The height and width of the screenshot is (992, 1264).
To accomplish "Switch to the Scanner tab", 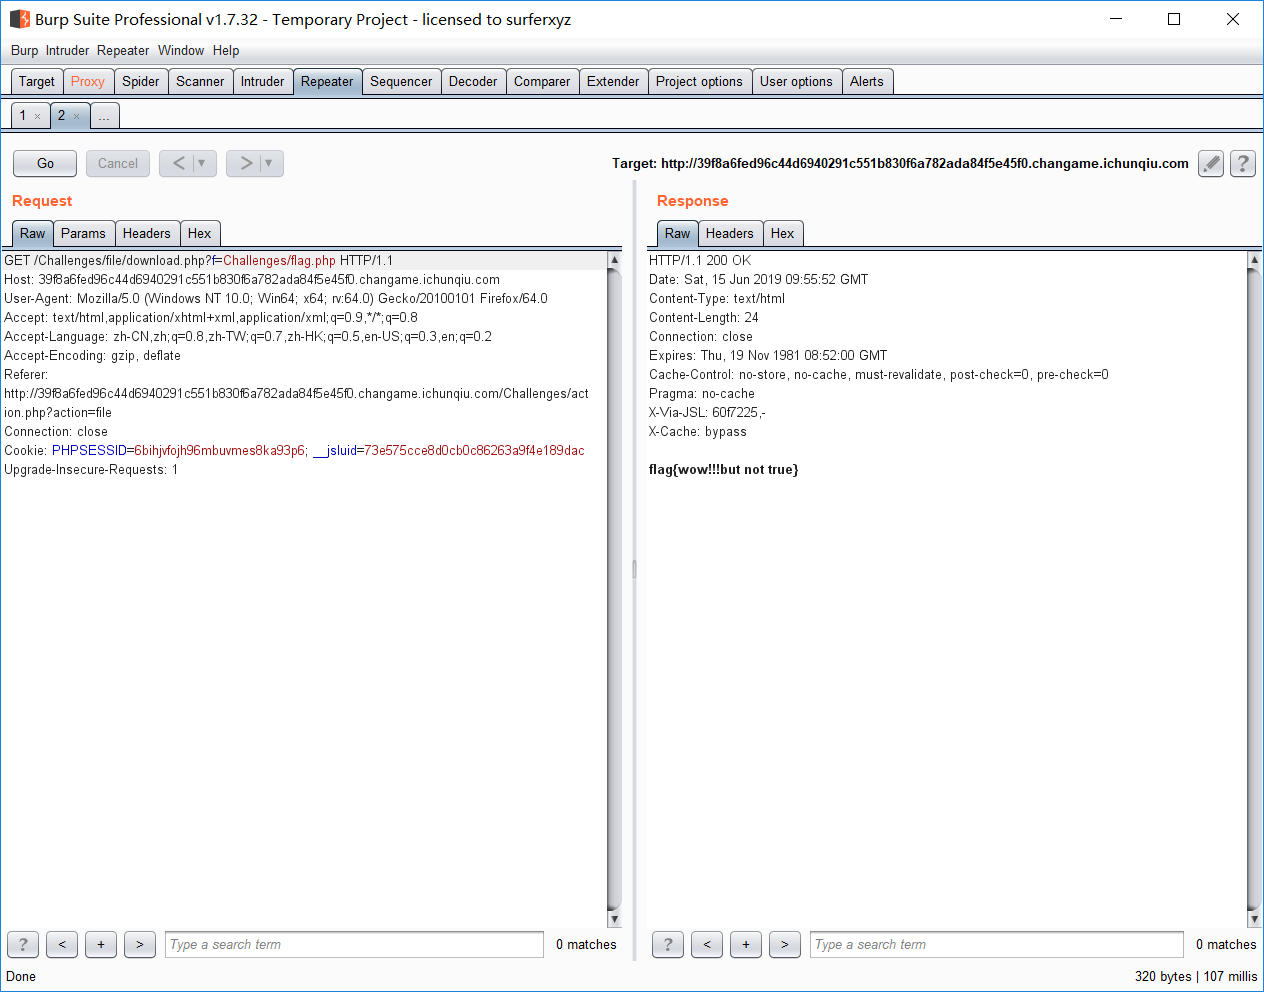I will (x=200, y=81).
